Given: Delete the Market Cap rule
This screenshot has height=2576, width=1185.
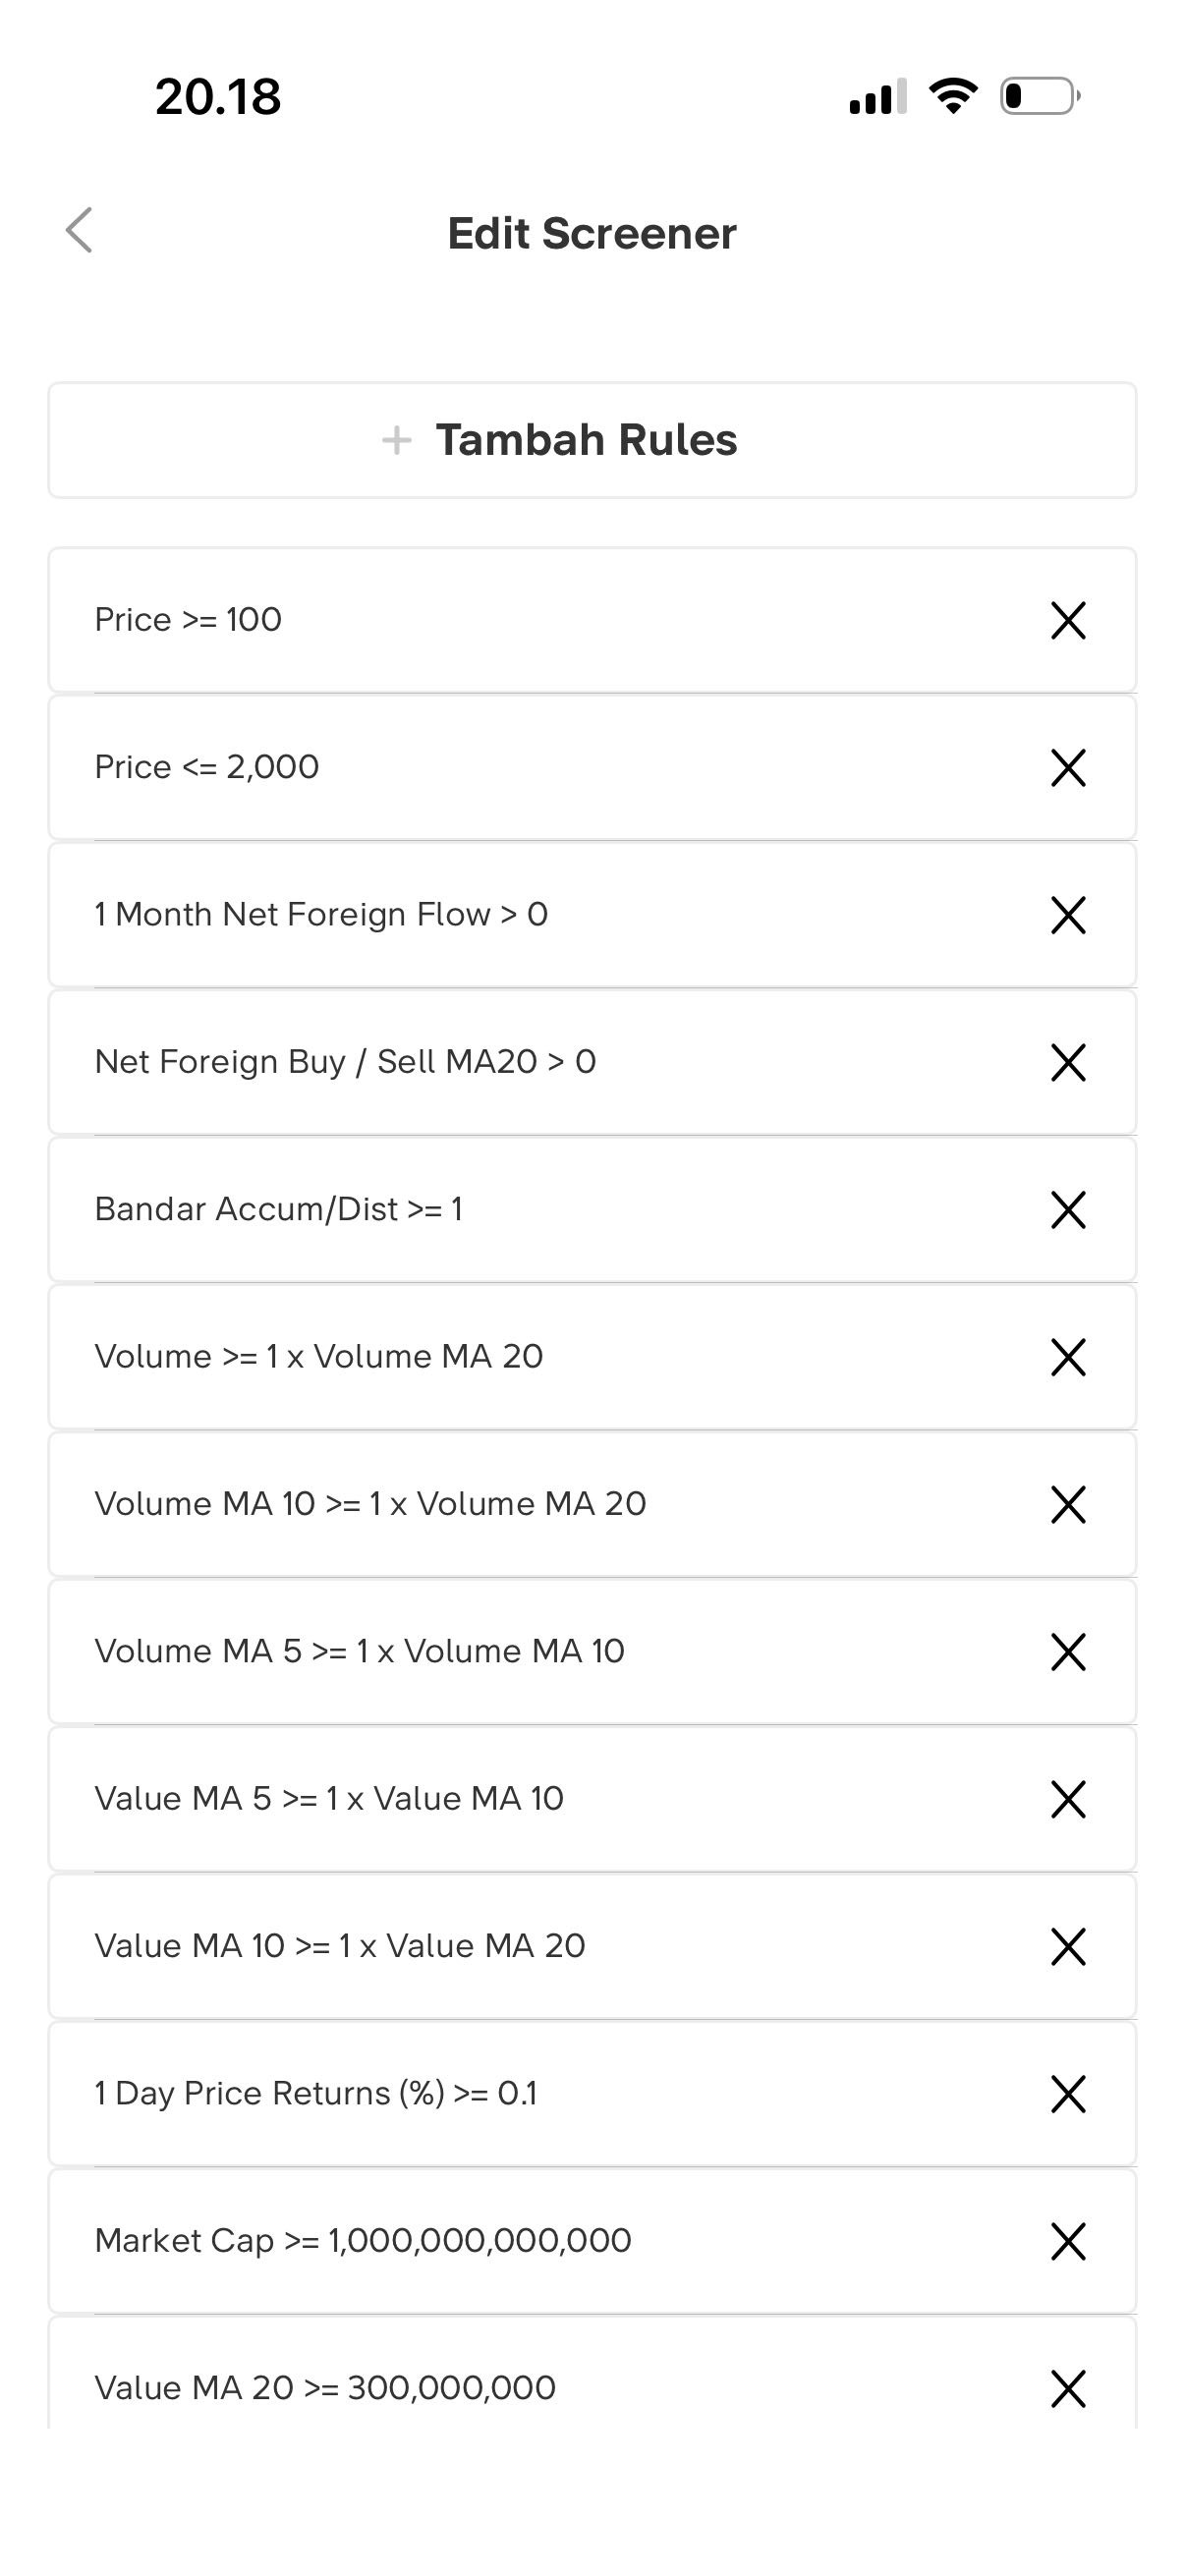Looking at the screenshot, I should pos(1068,2241).
